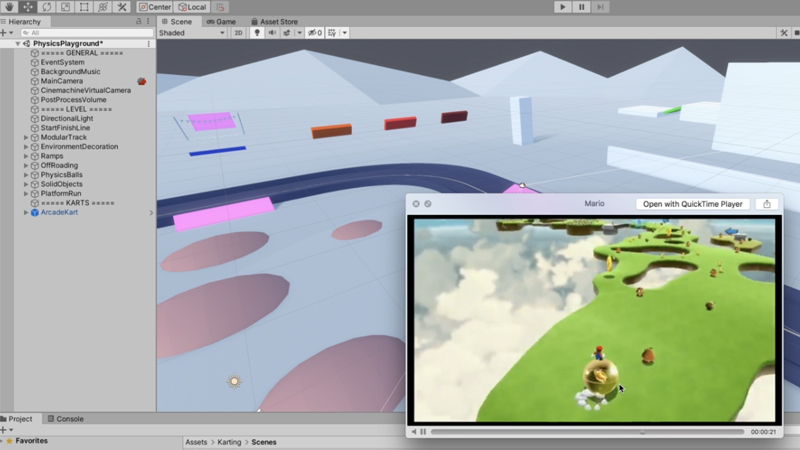This screenshot has width=800, height=450.
Task: Select the combined Transform tool
Action: (103, 7)
